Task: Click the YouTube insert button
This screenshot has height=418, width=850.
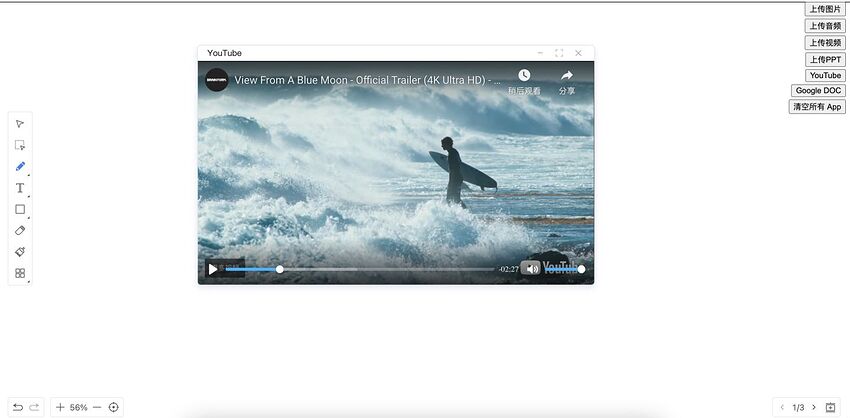Action: coord(825,75)
